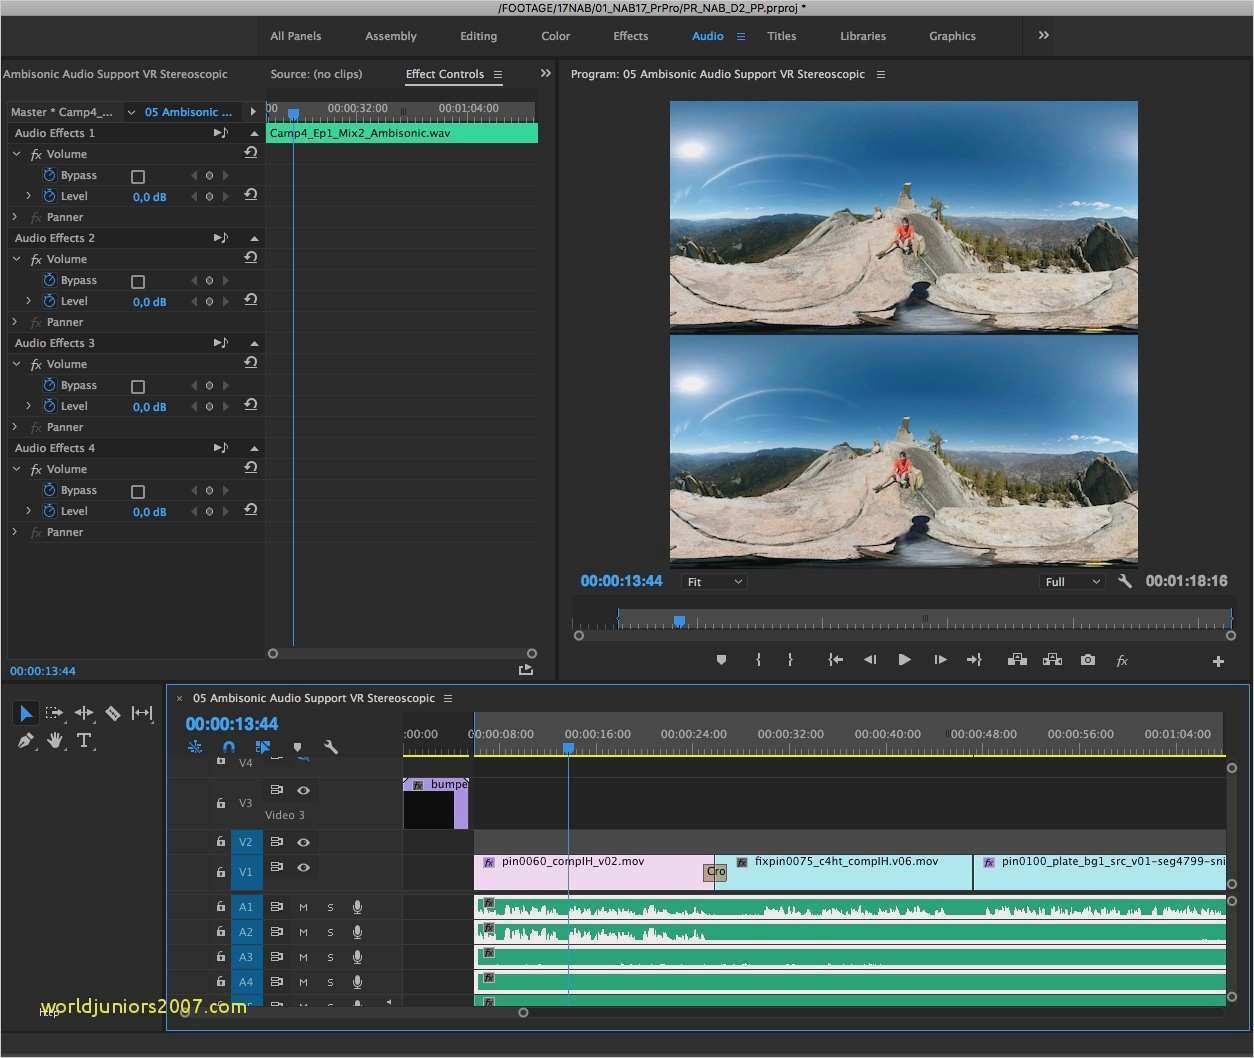Open the Program monitor settings wrench
The width and height of the screenshot is (1254, 1058).
click(x=1125, y=581)
